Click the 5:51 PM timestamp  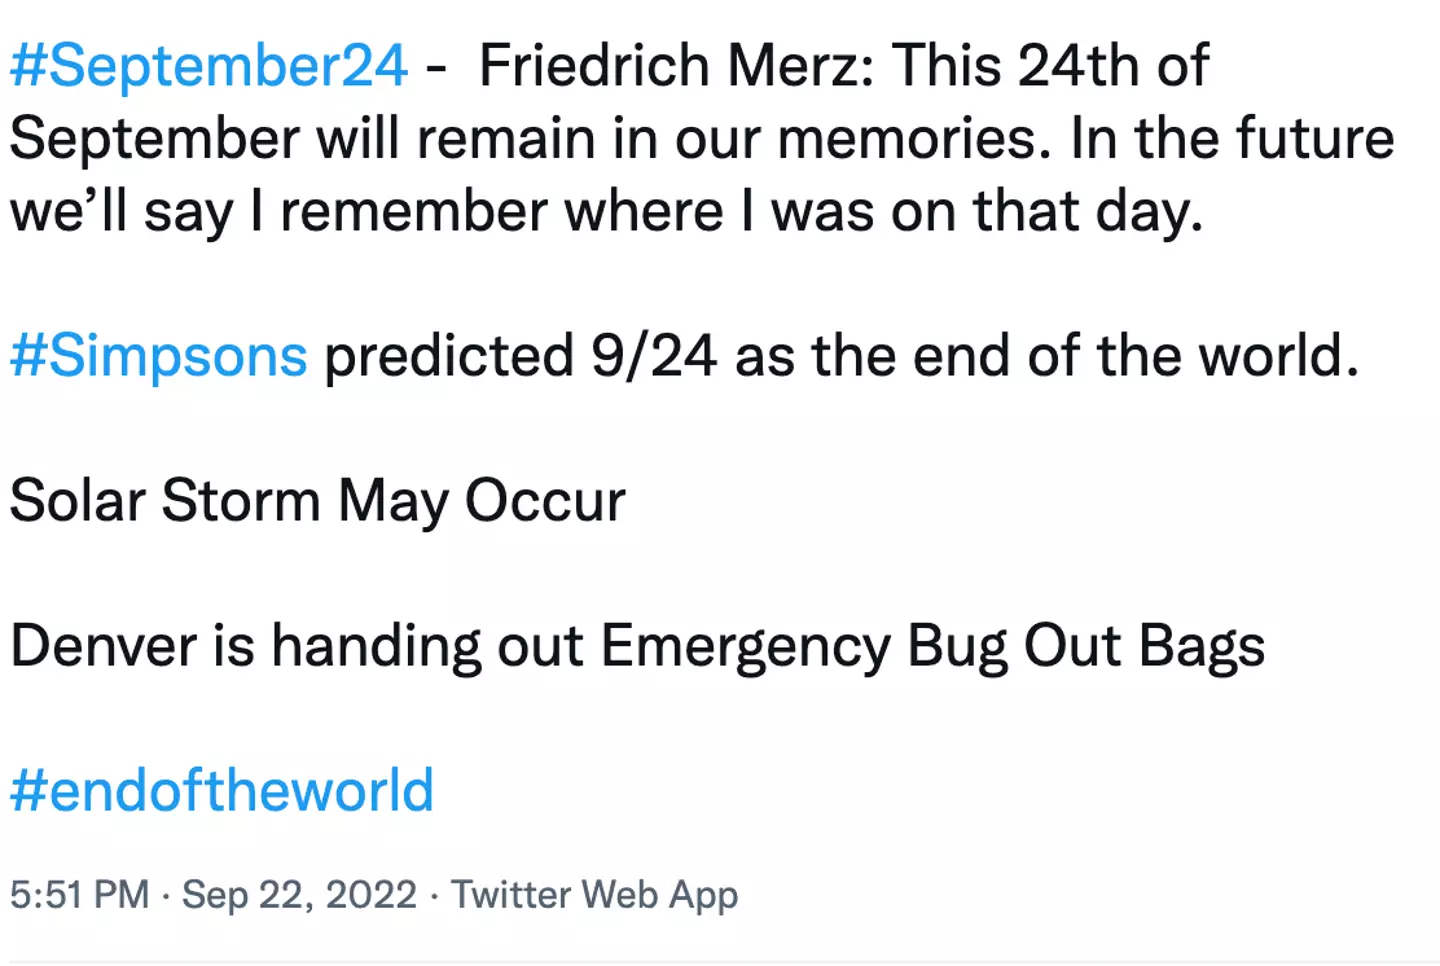coord(80,894)
